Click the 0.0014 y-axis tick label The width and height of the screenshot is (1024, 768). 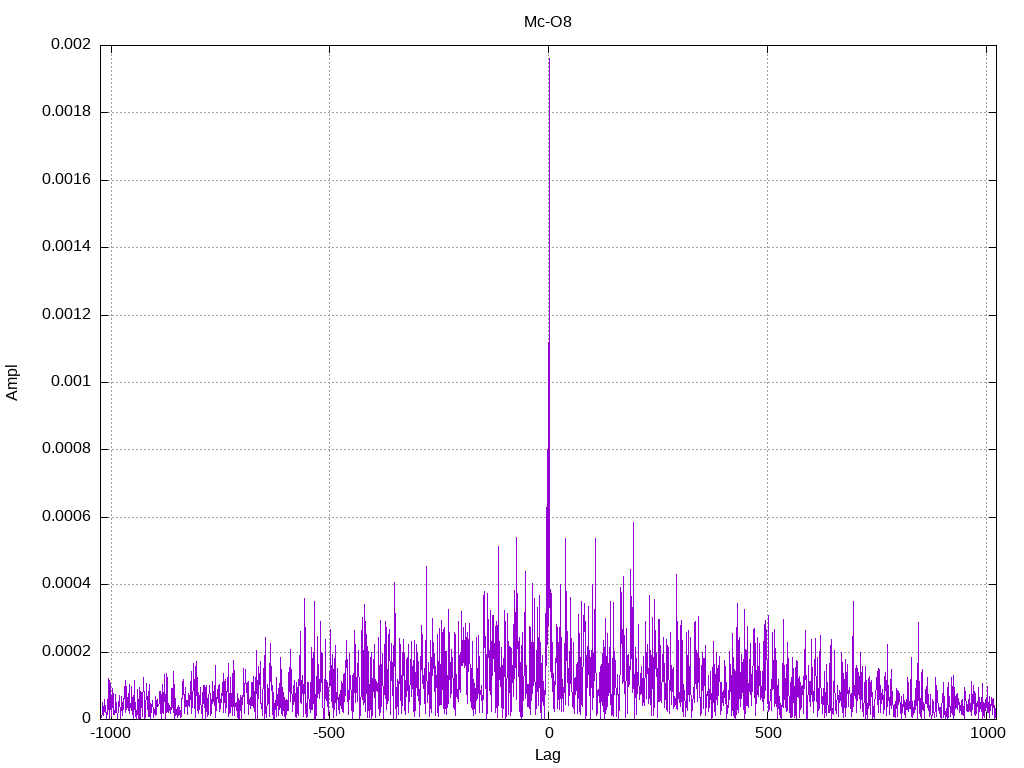(66, 247)
